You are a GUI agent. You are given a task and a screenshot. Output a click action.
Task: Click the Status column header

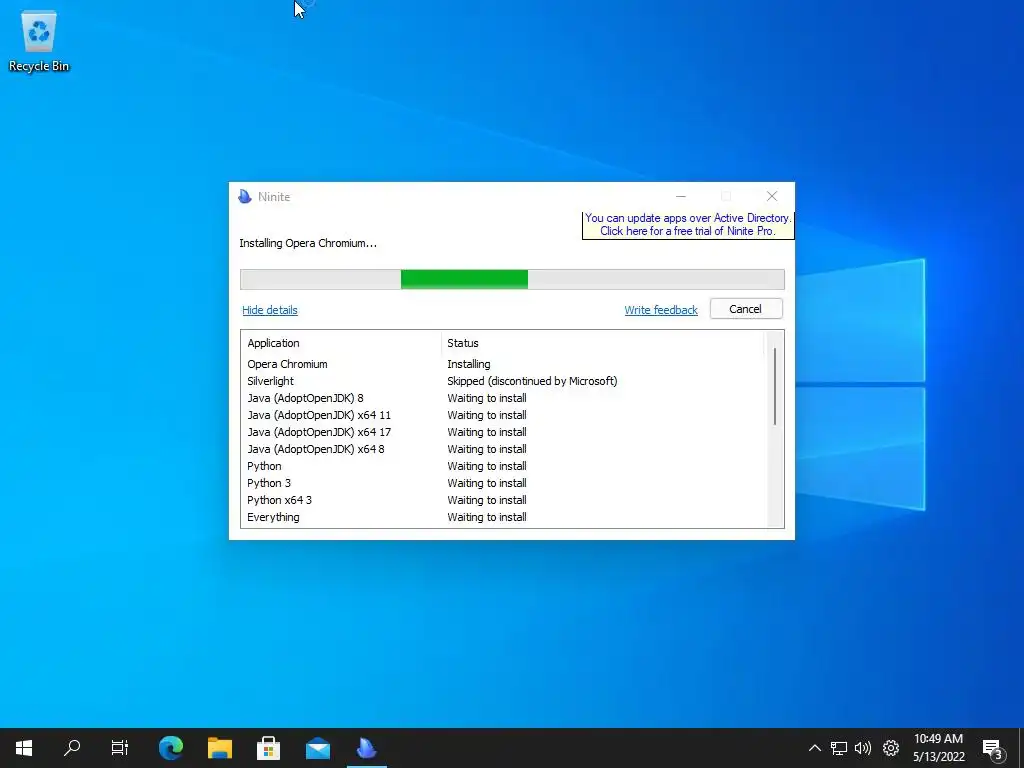point(601,343)
